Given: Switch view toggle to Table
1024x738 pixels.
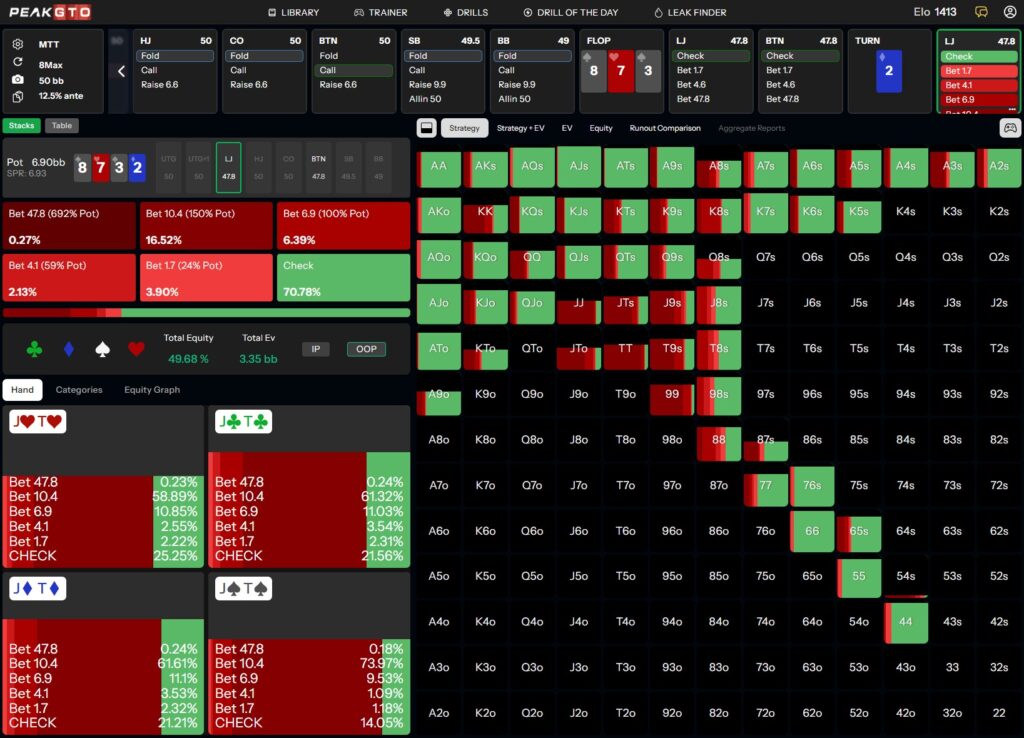Looking at the screenshot, I should pos(61,126).
